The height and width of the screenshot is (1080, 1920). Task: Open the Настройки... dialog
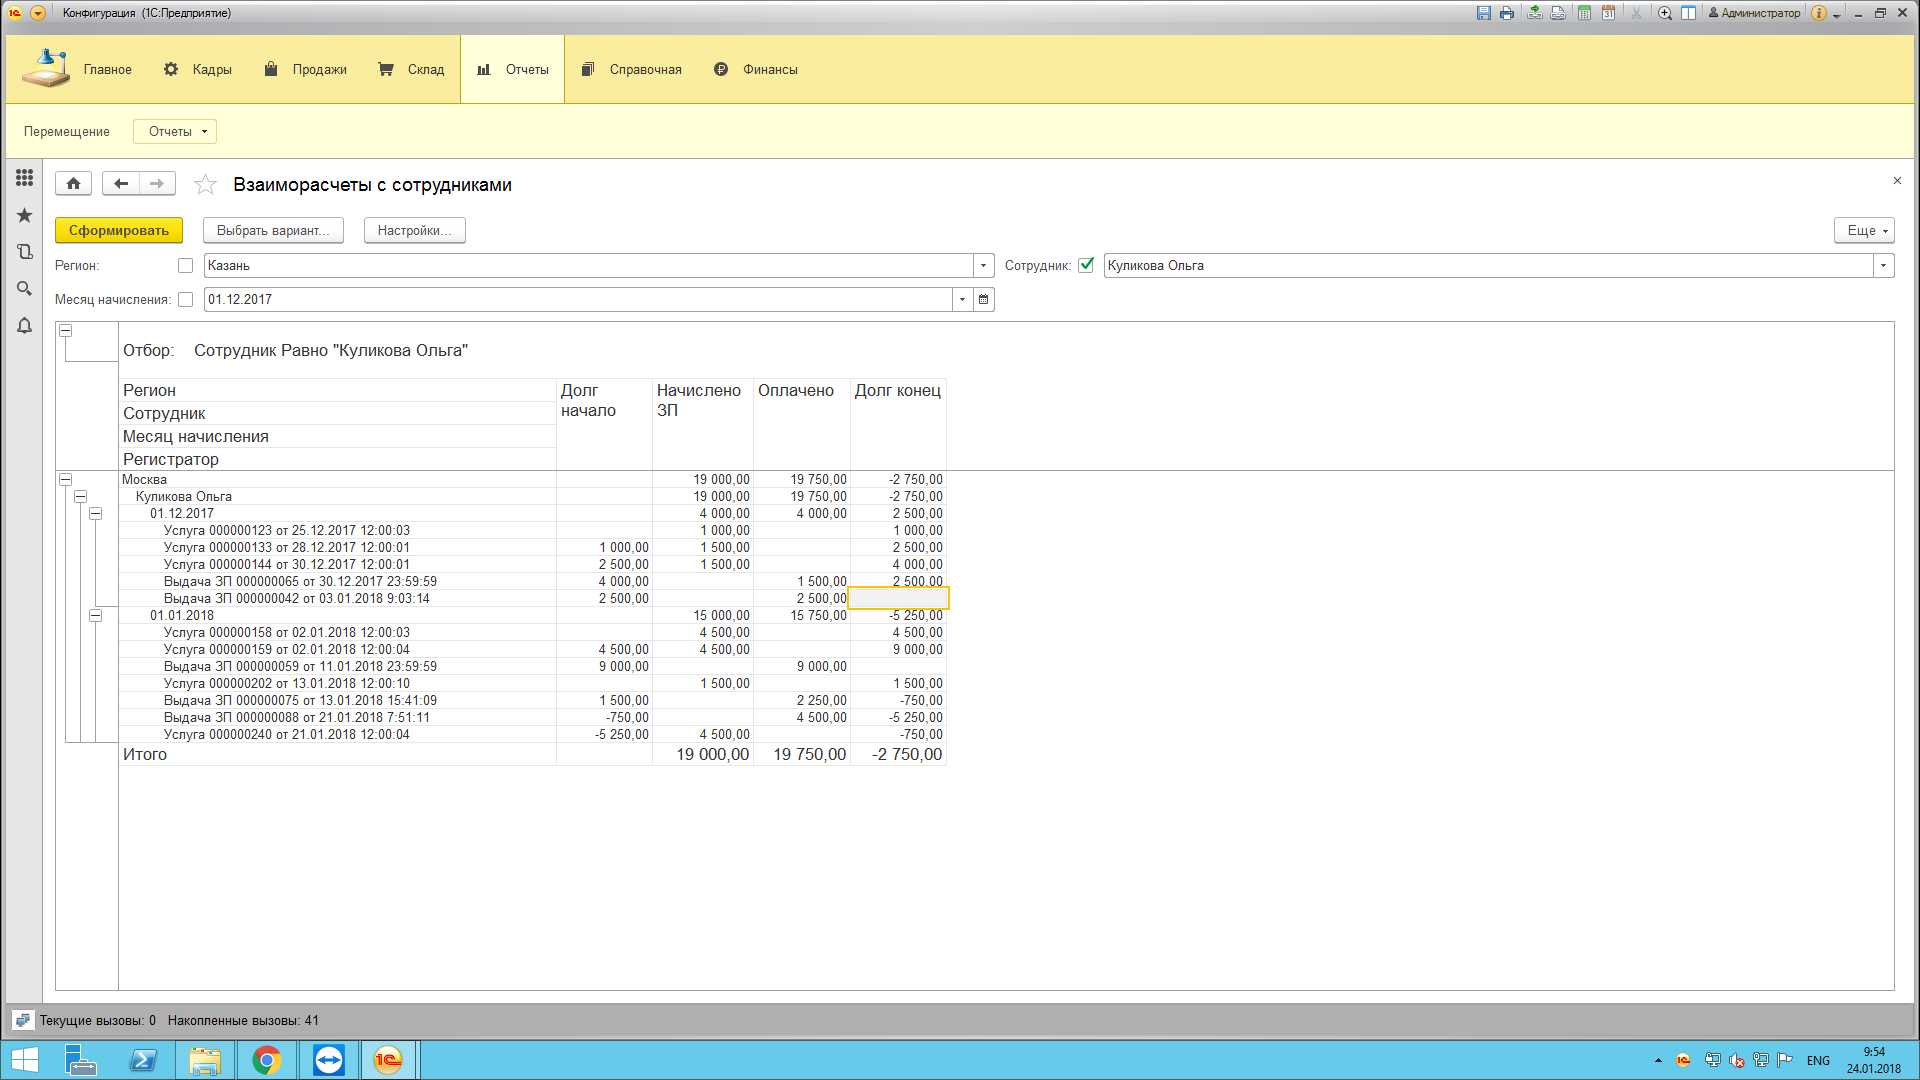coord(414,230)
